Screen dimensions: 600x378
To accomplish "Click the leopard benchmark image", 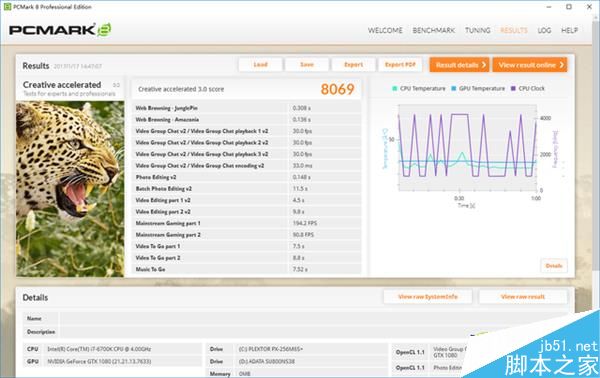I will pos(70,189).
